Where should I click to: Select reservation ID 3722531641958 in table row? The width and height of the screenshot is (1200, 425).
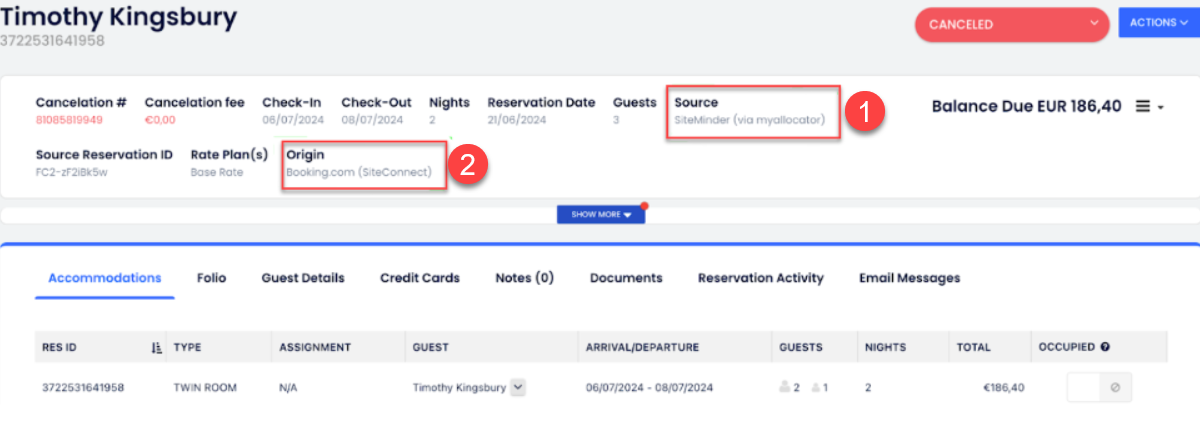point(83,388)
